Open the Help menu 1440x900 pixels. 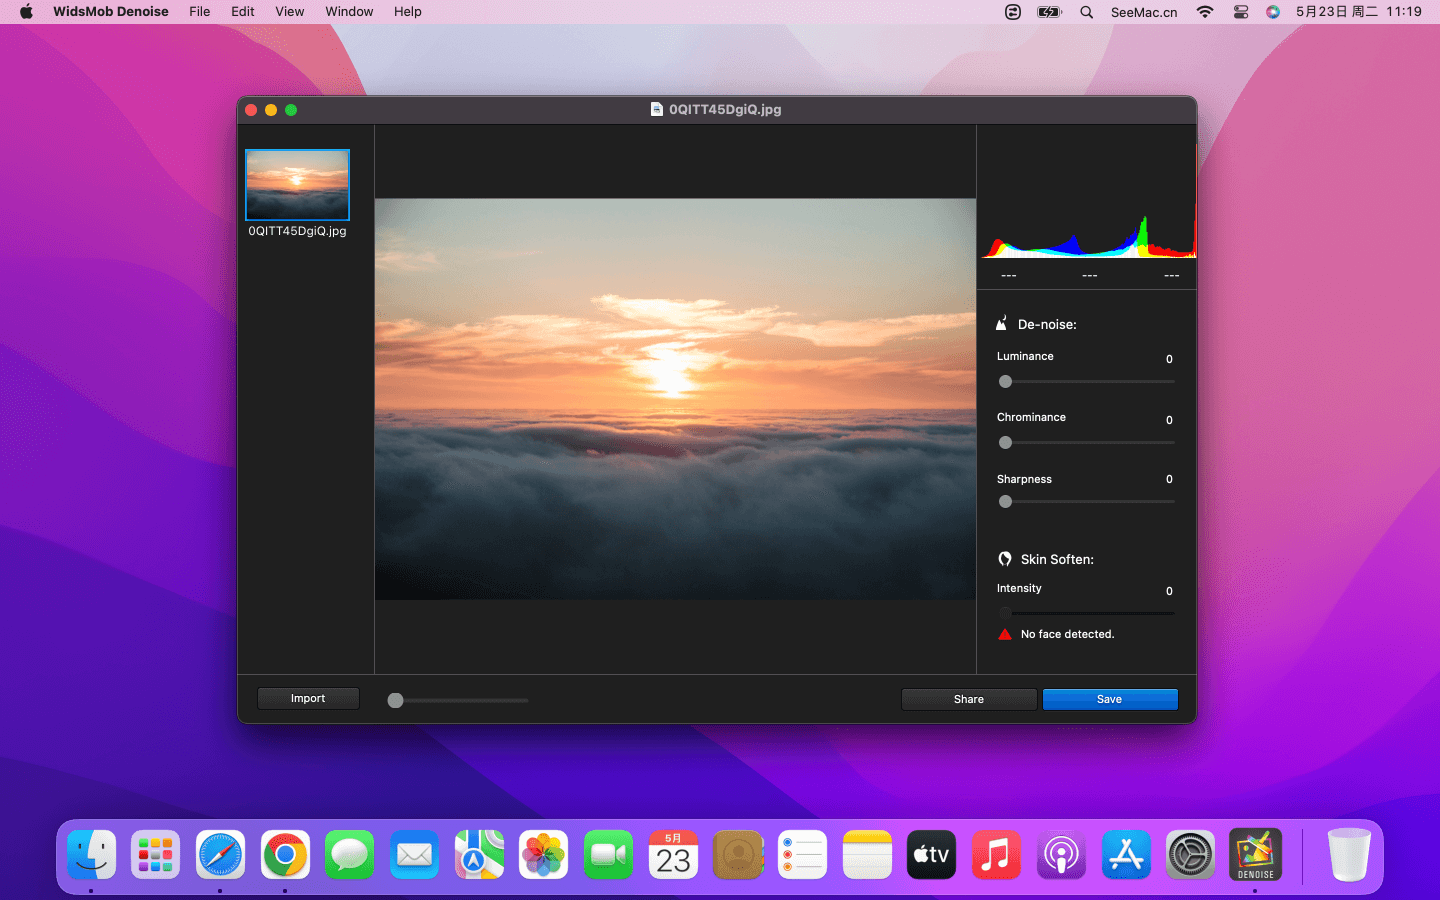[408, 12]
